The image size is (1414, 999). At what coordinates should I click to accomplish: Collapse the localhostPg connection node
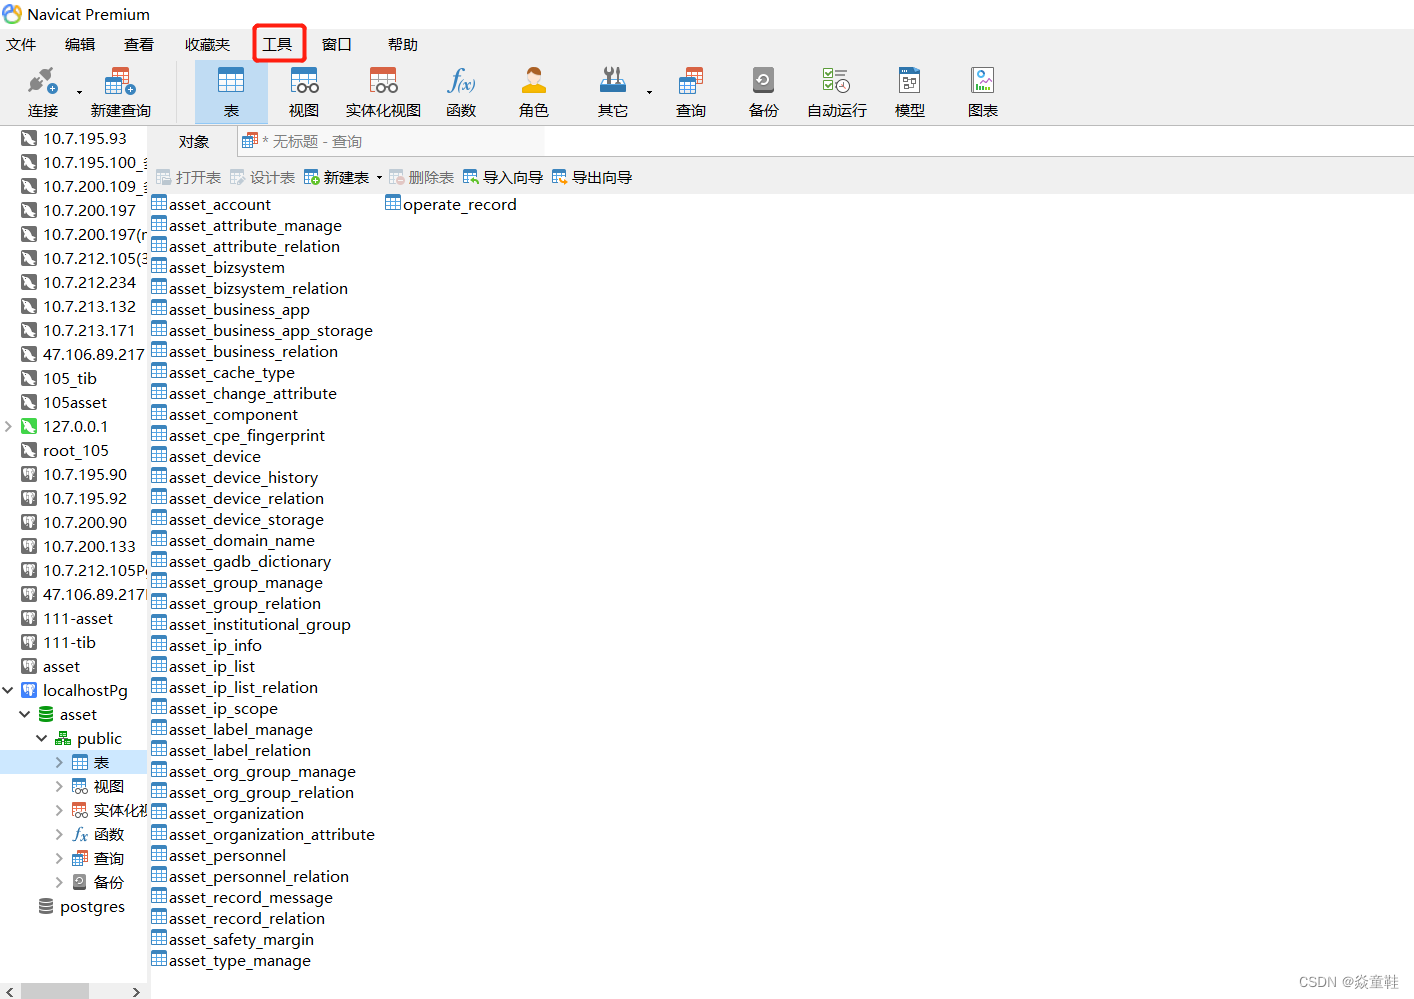click(x=8, y=690)
